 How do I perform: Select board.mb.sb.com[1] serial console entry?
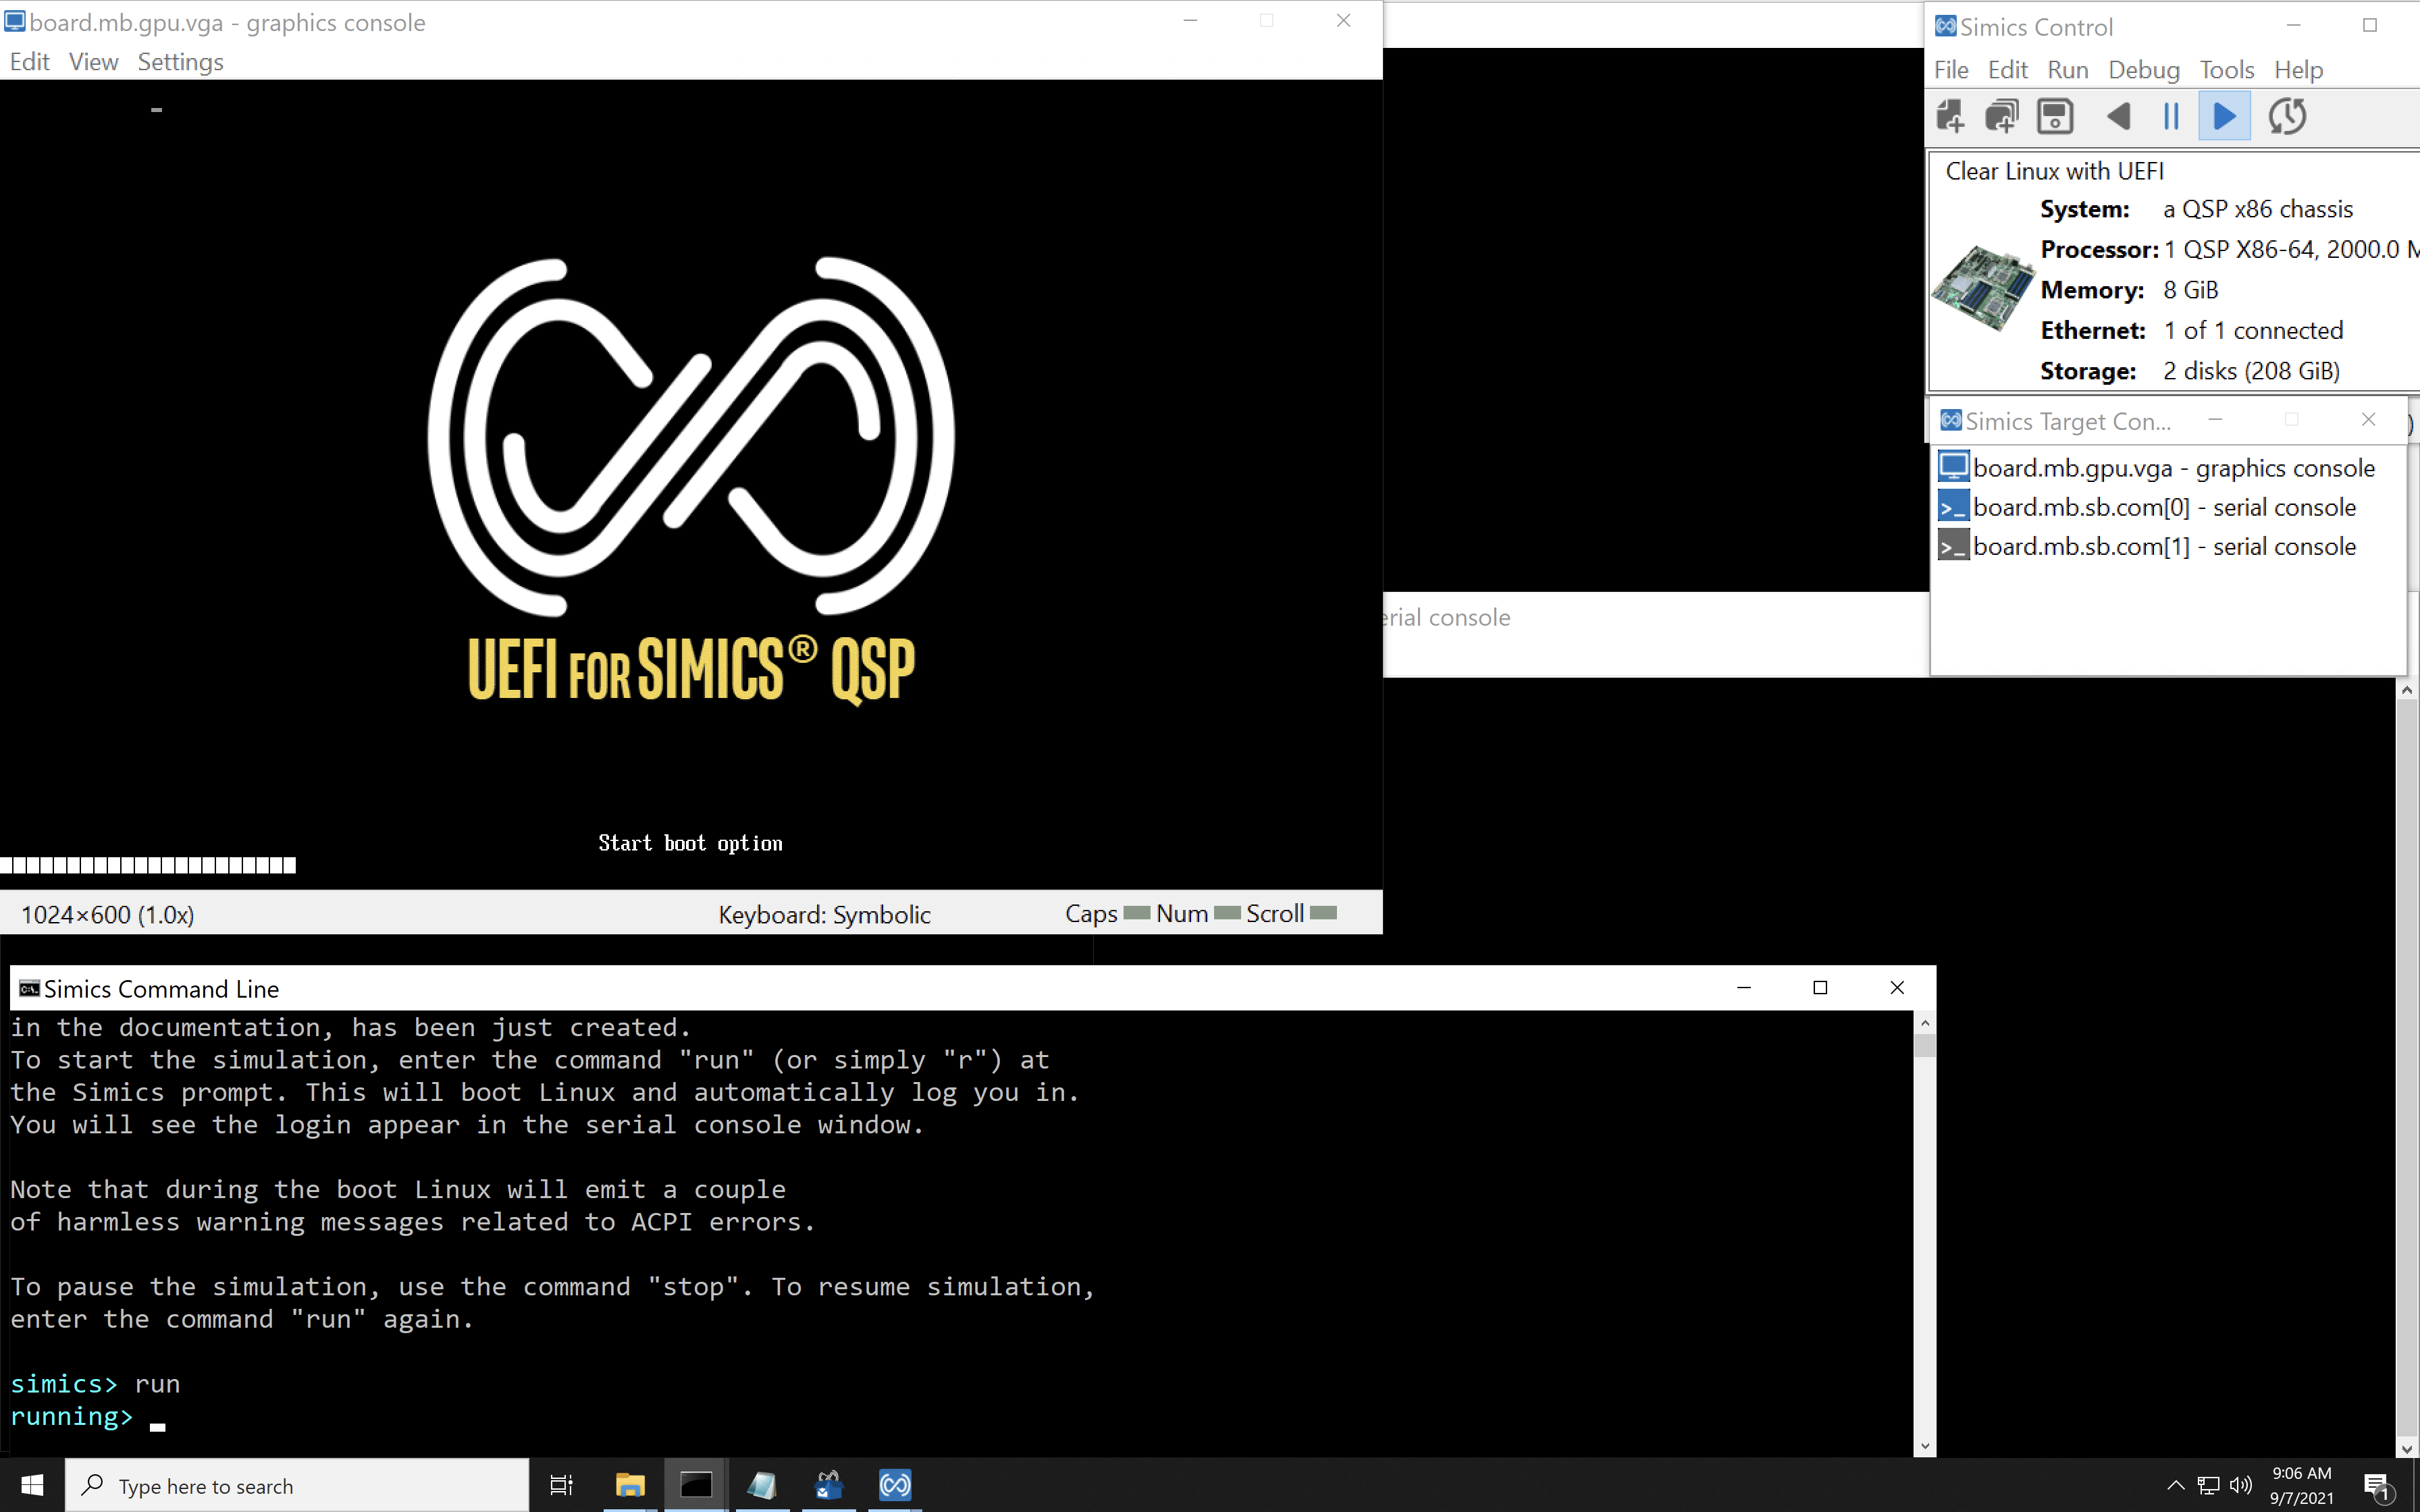click(x=2163, y=547)
